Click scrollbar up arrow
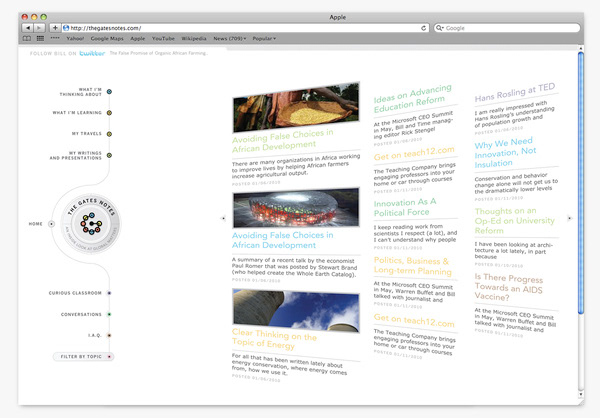Image resolution: width=600 pixels, height=418 pixels. click(x=580, y=49)
